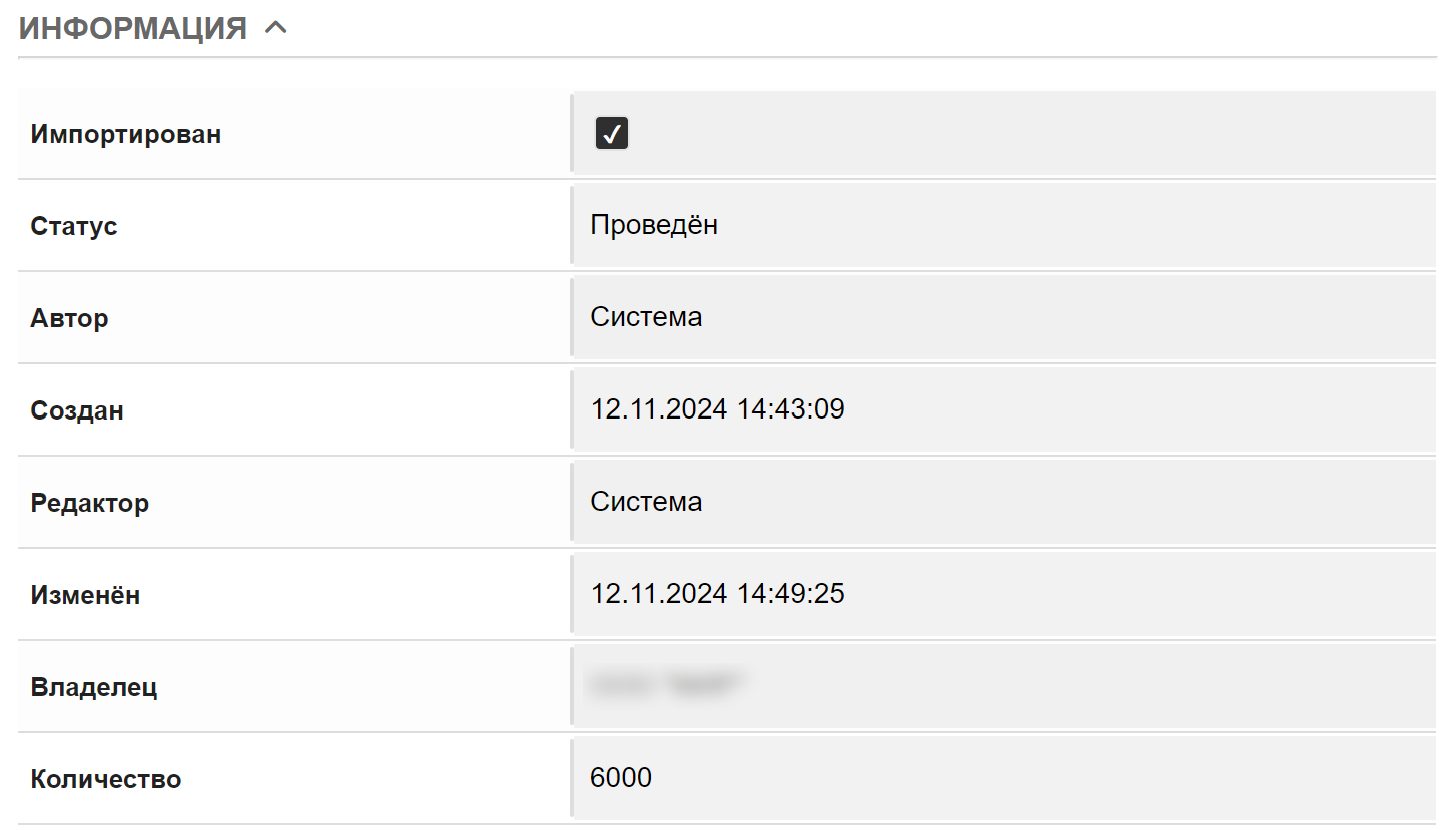1450x830 pixels.
Task: Click the Количество label
Action: point(106,780)
